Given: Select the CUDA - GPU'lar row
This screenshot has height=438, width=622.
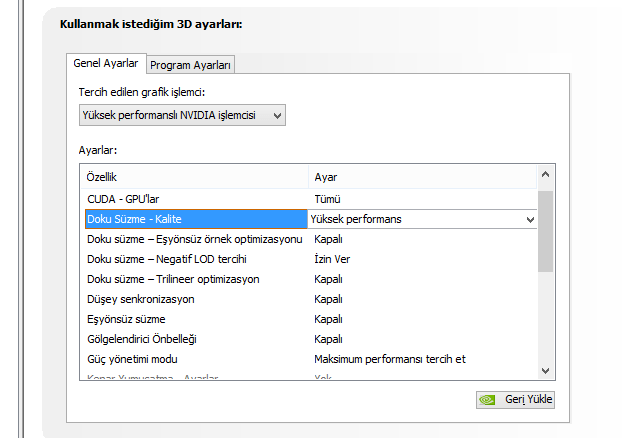Looking at the screenshot, I should coord(308,199).
